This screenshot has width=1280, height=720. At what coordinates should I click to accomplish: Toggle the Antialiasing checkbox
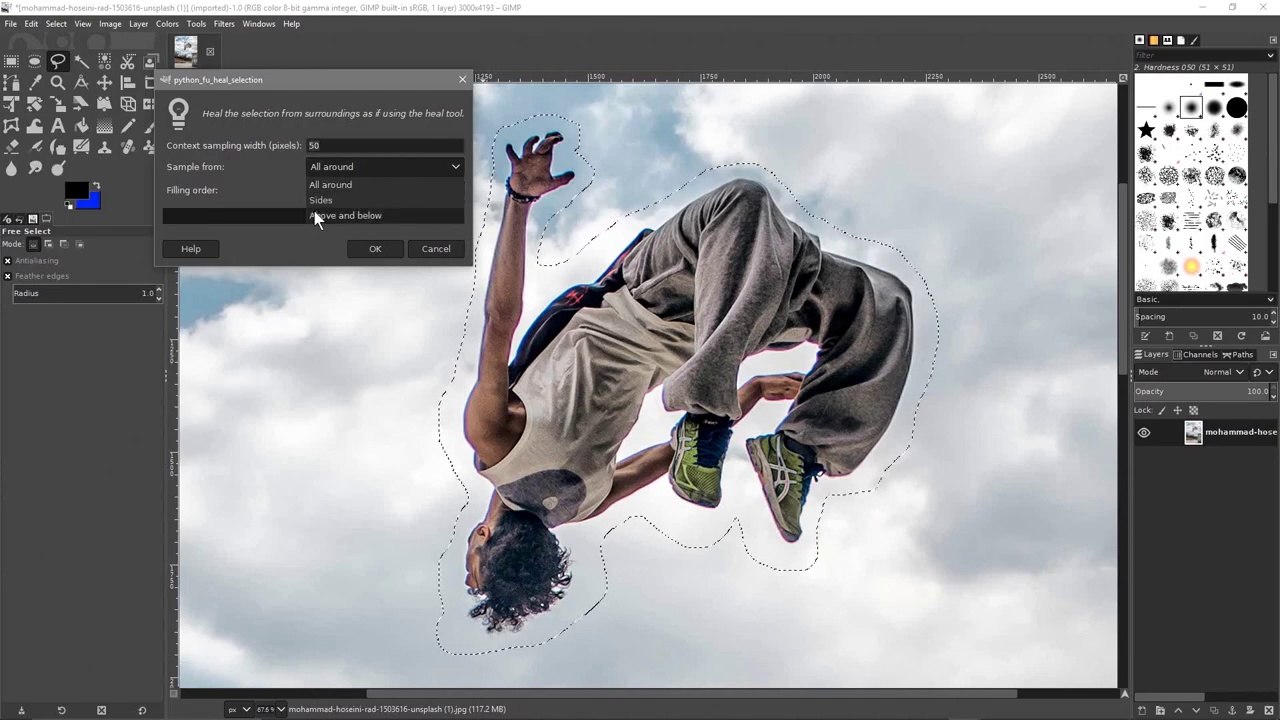[x=7, y=261]
